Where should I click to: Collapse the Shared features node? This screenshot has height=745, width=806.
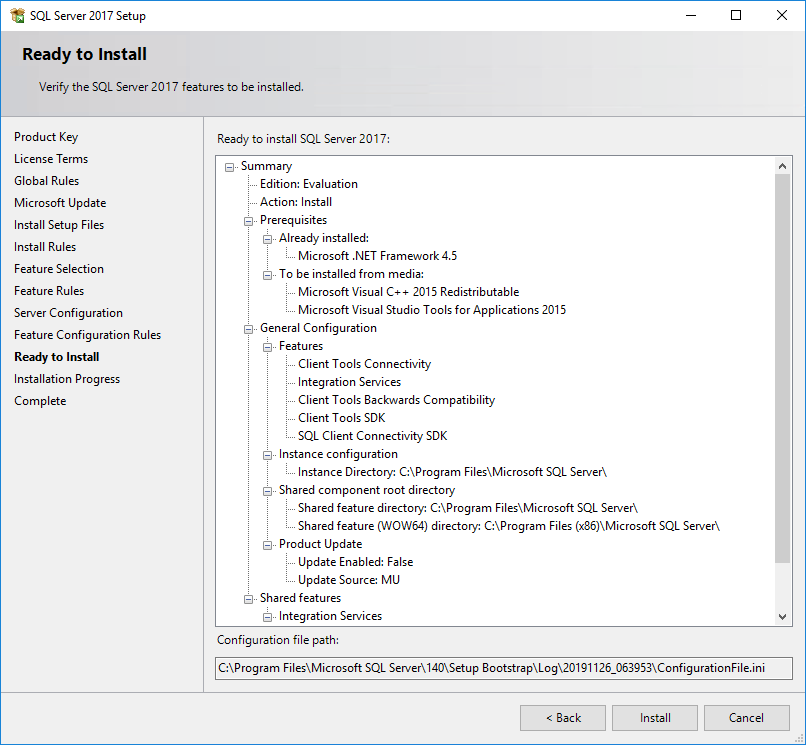(248, 599)
